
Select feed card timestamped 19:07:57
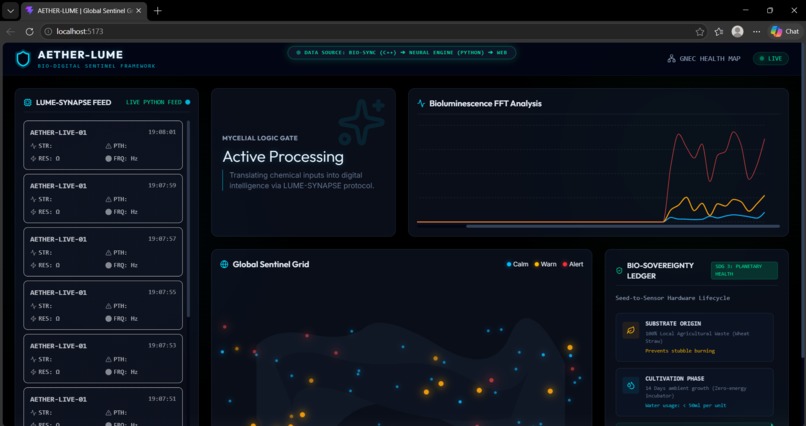pos(103,252)
